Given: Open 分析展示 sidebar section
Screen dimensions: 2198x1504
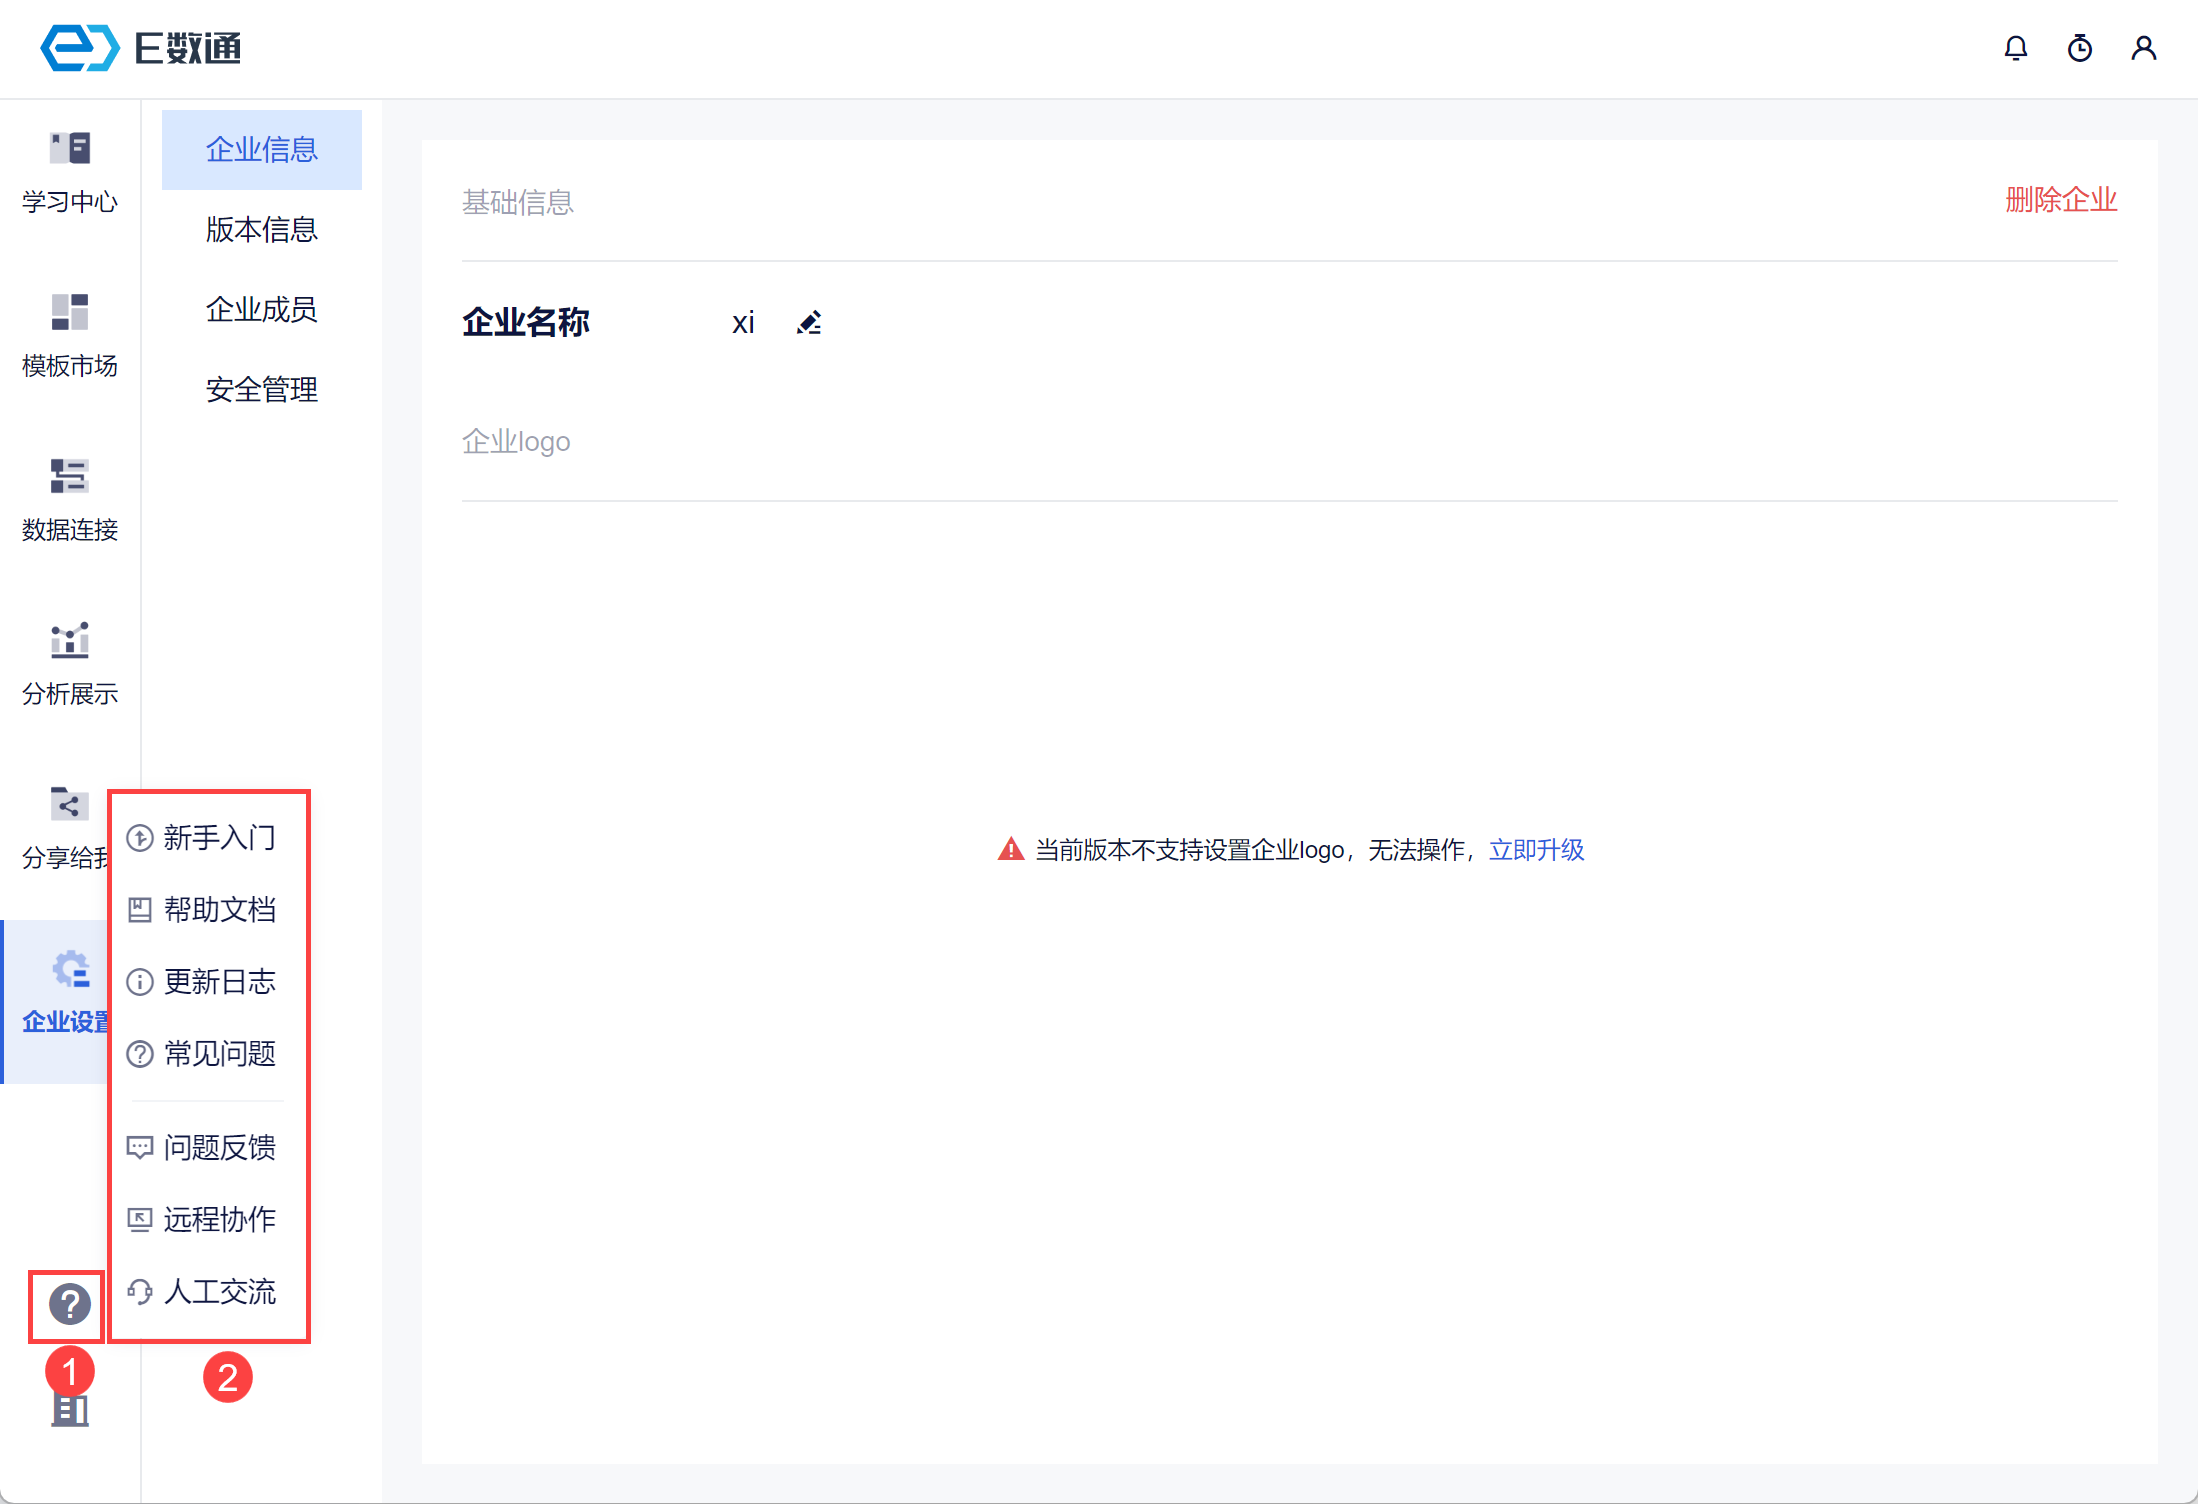Looking at the screenshot, I should tap(70, 664).
